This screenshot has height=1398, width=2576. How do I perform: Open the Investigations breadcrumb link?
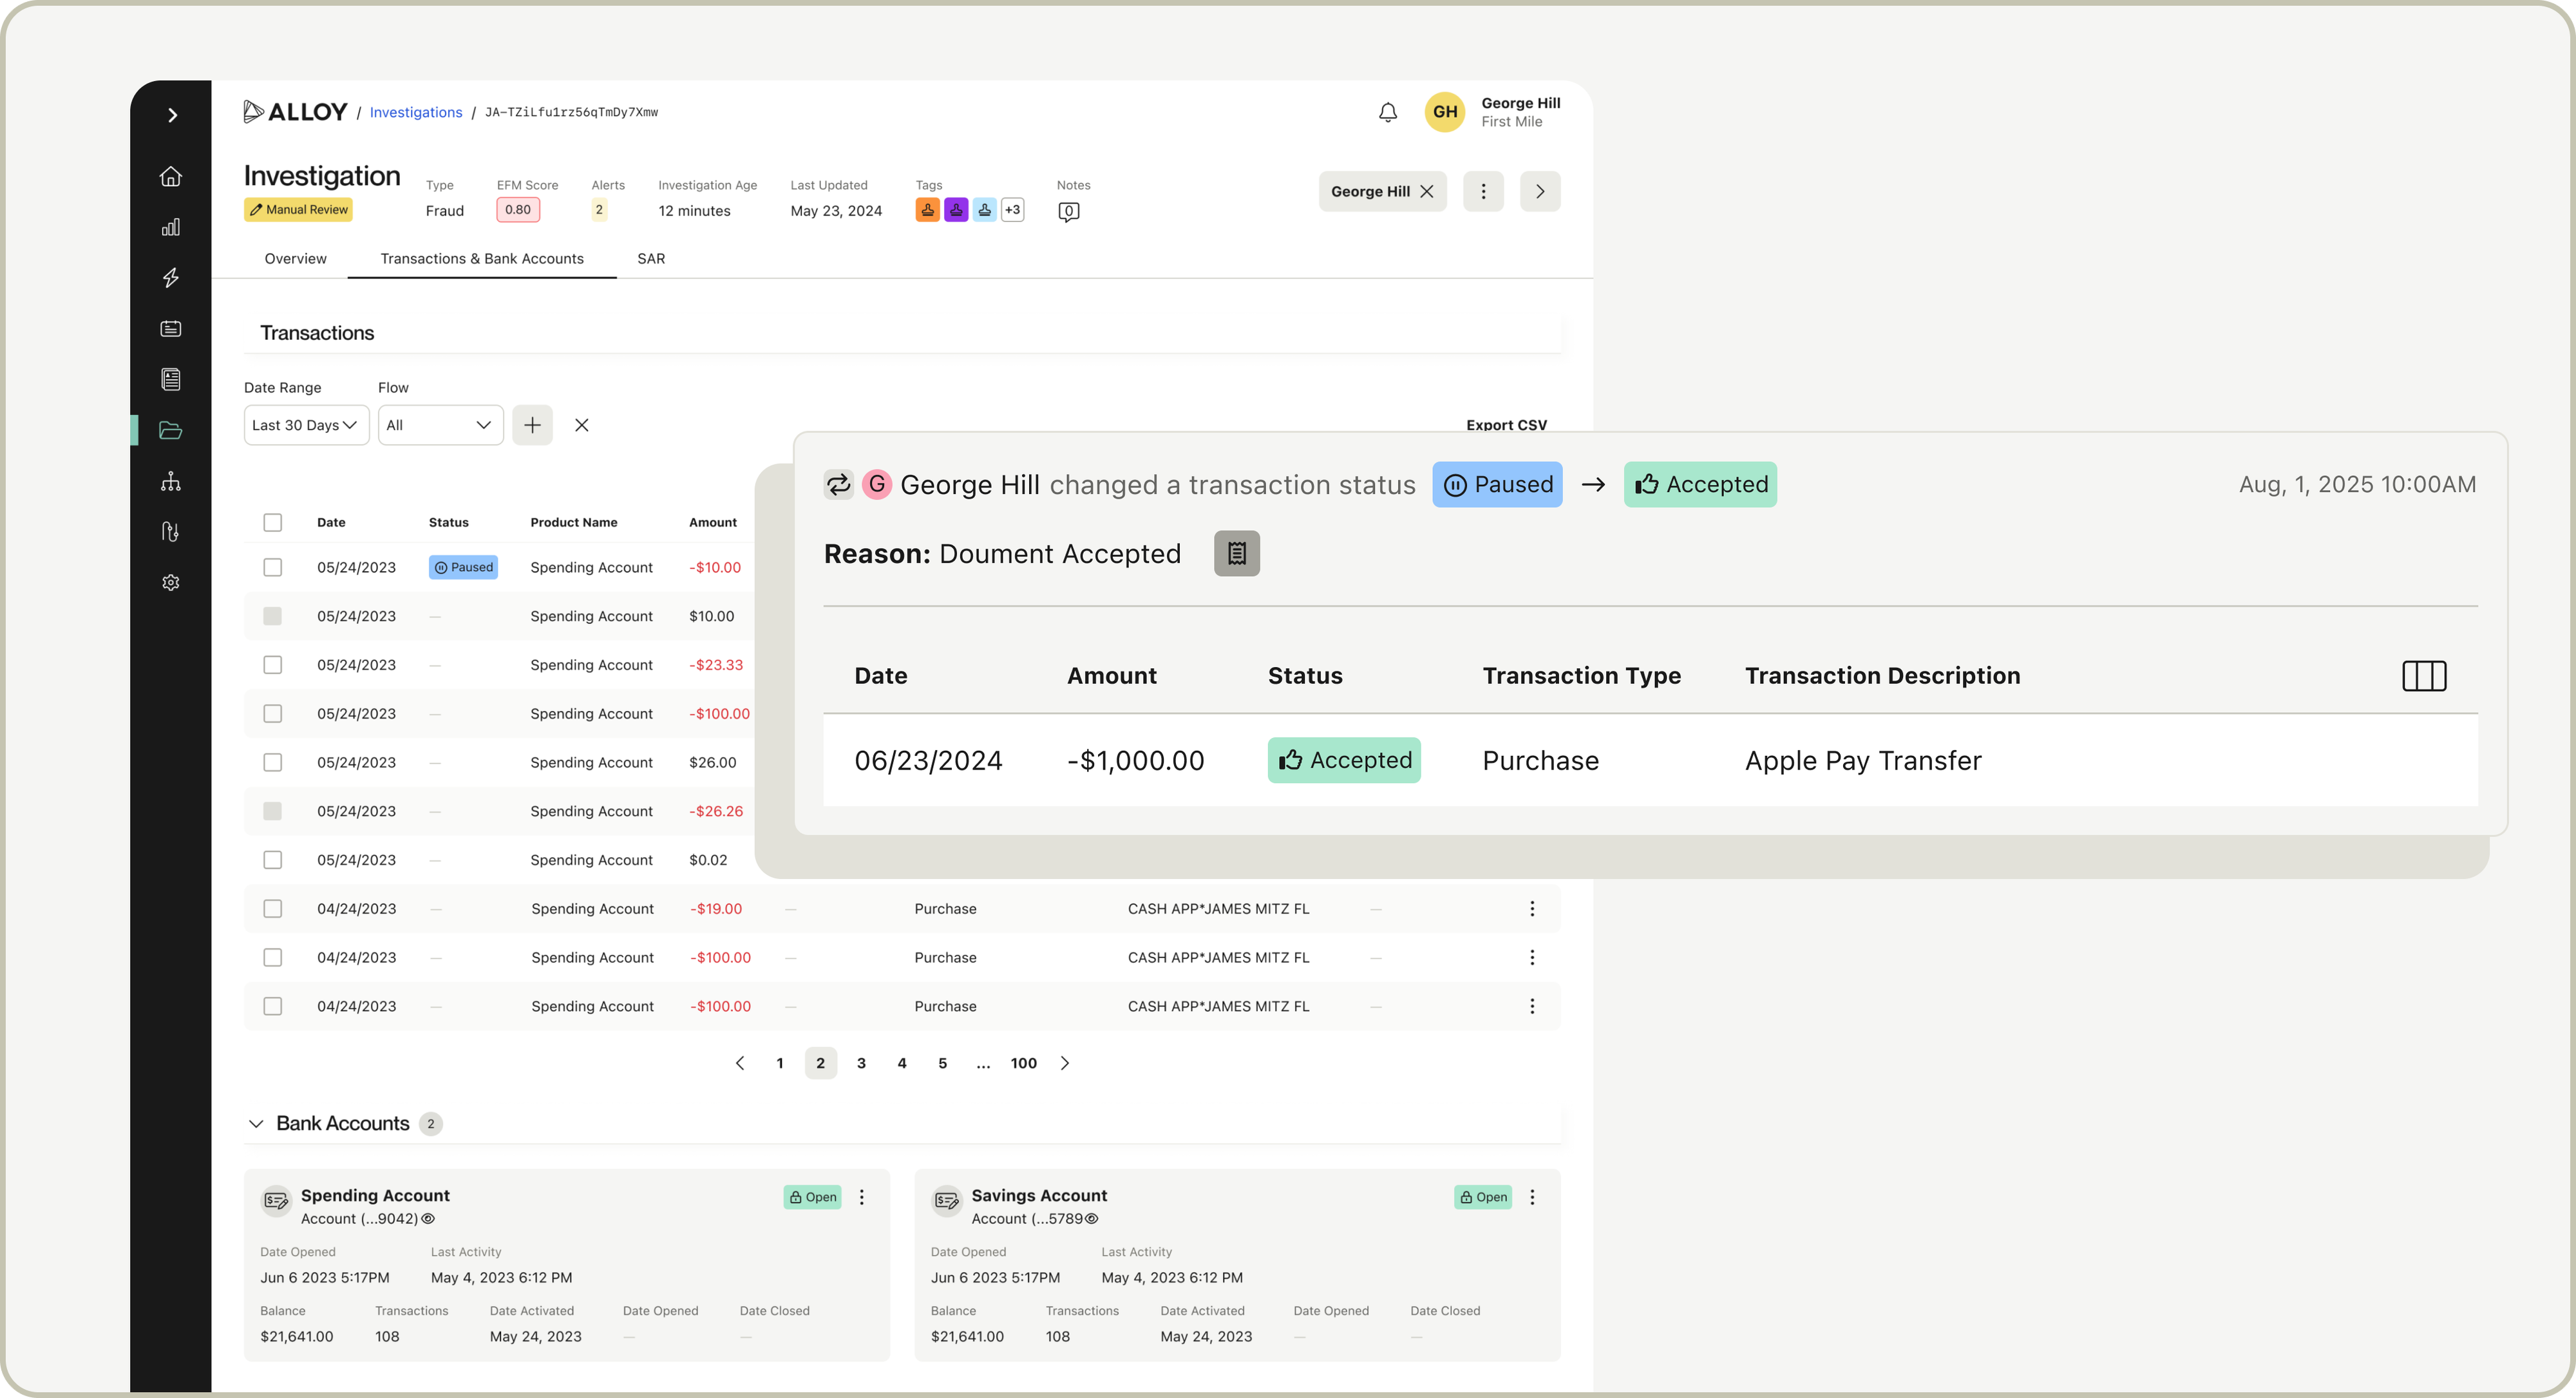click(415, 112)
